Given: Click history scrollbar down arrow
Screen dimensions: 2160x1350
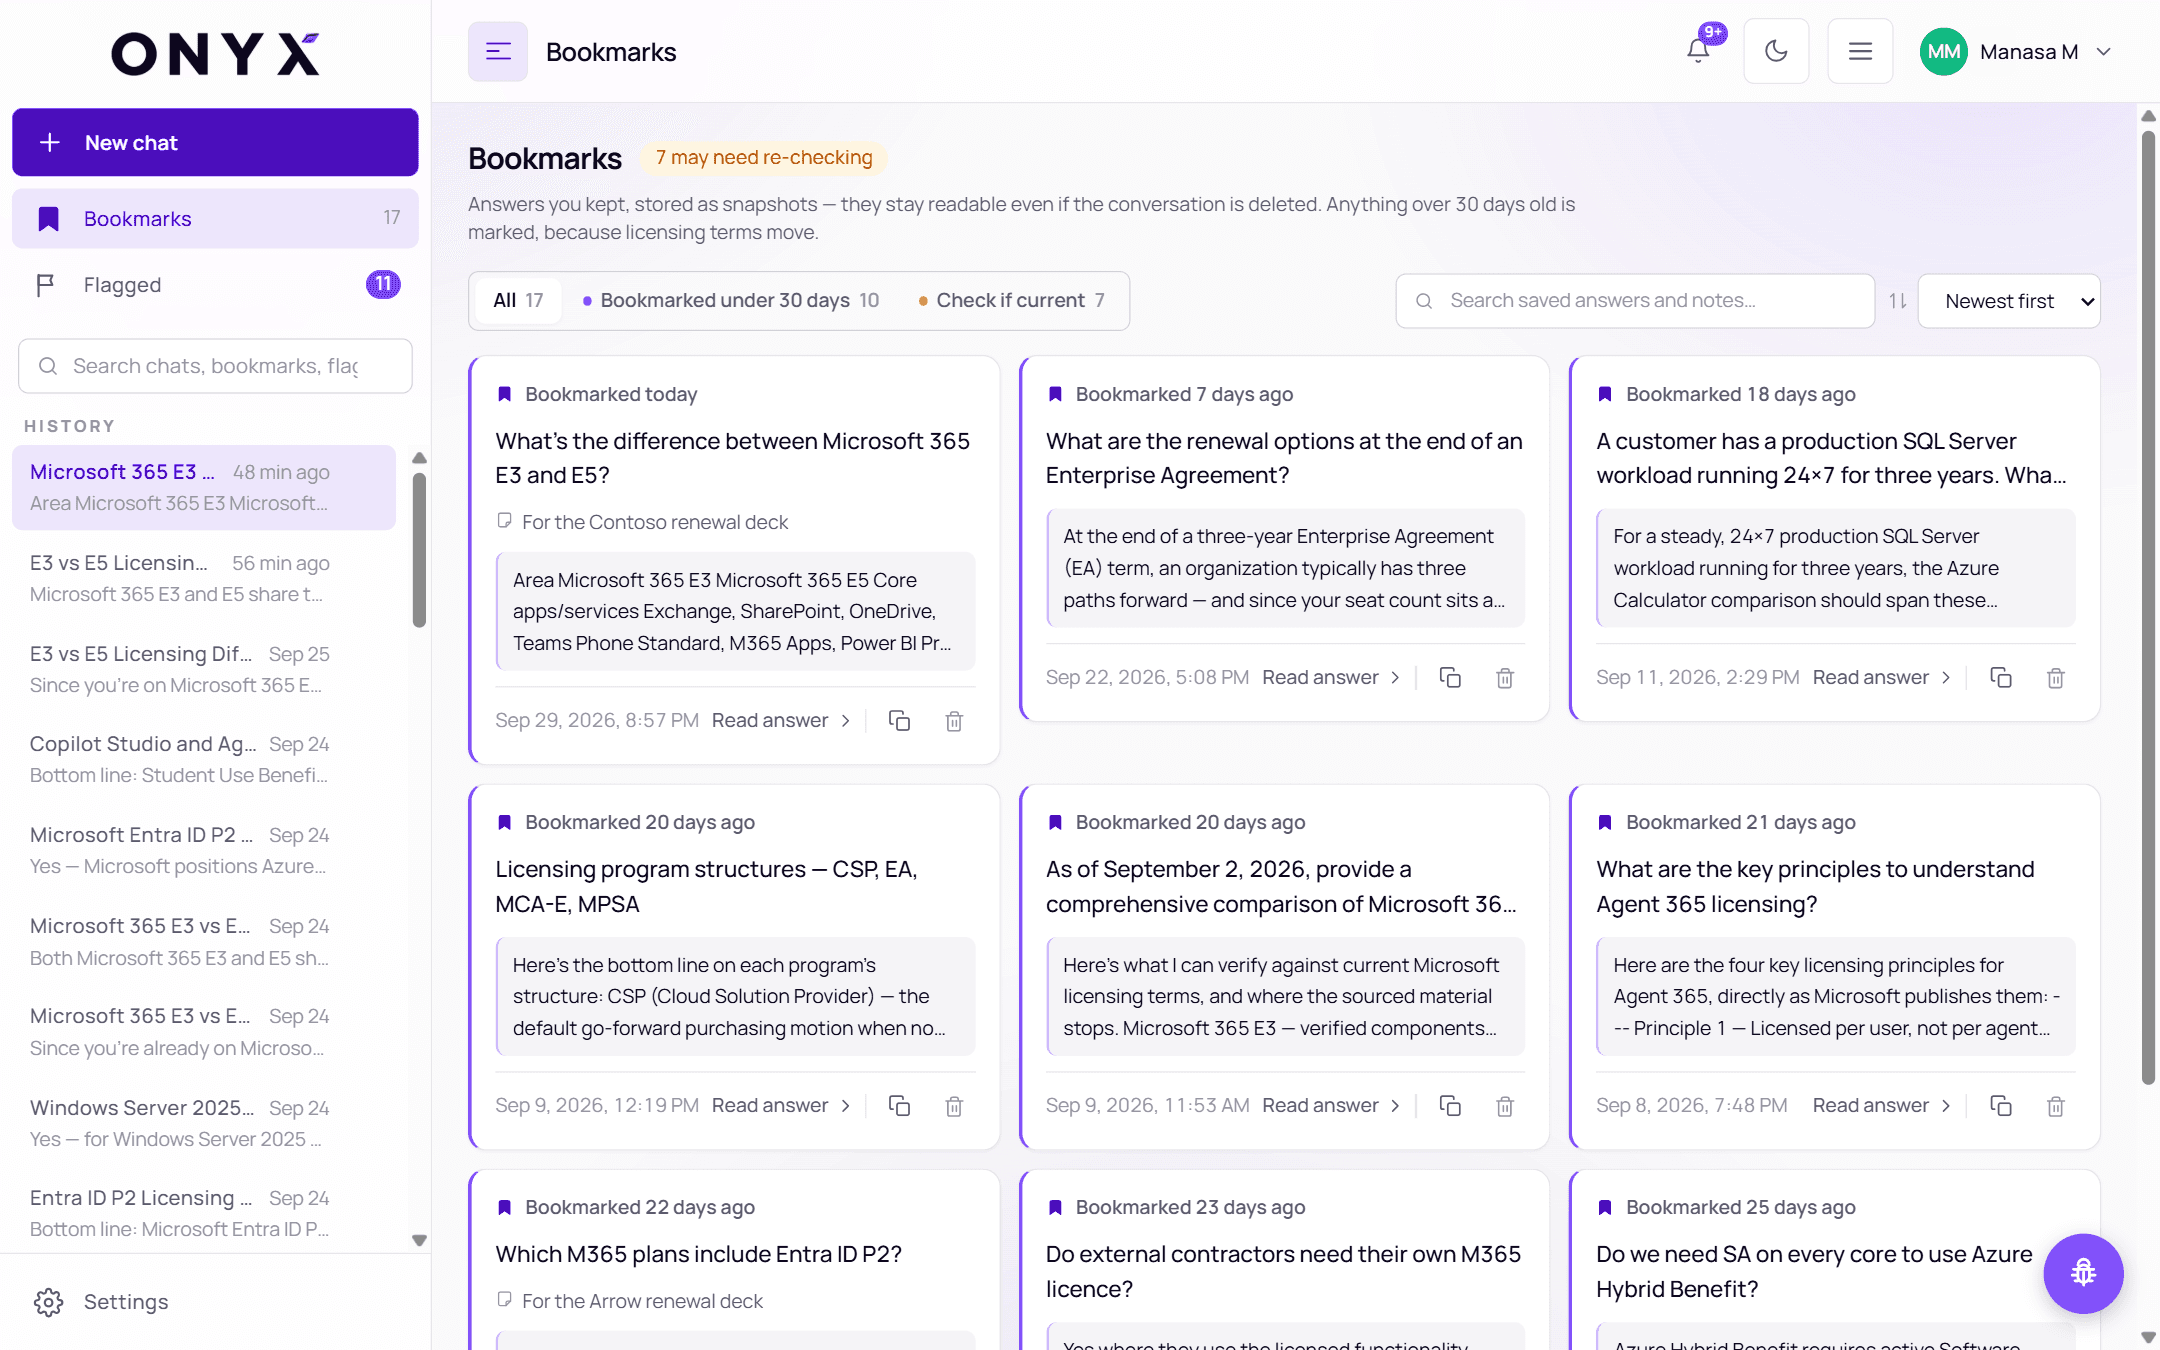Looking at the screenshot, I should coord(420,1240).
